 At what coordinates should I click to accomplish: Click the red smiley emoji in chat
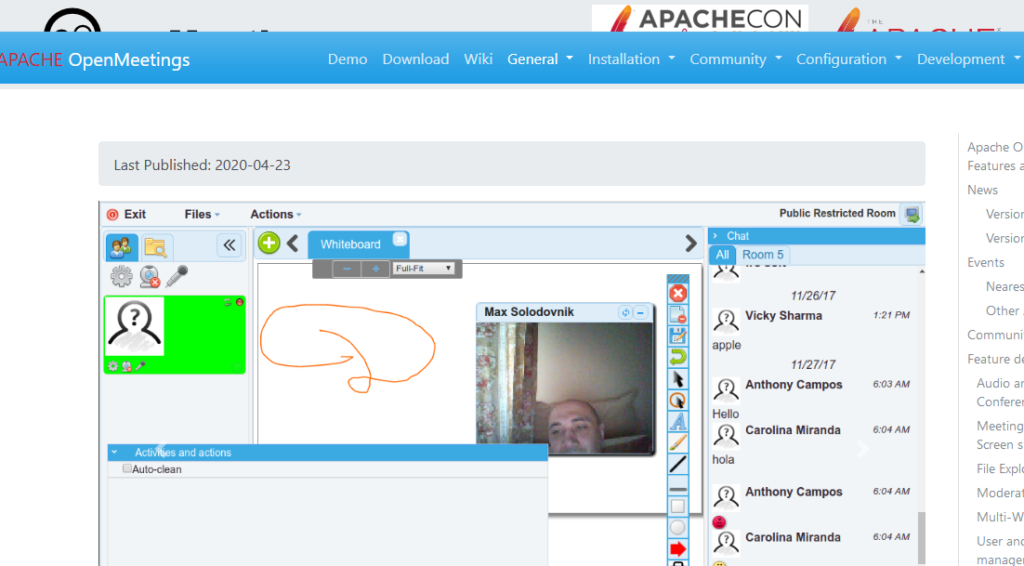719,522
